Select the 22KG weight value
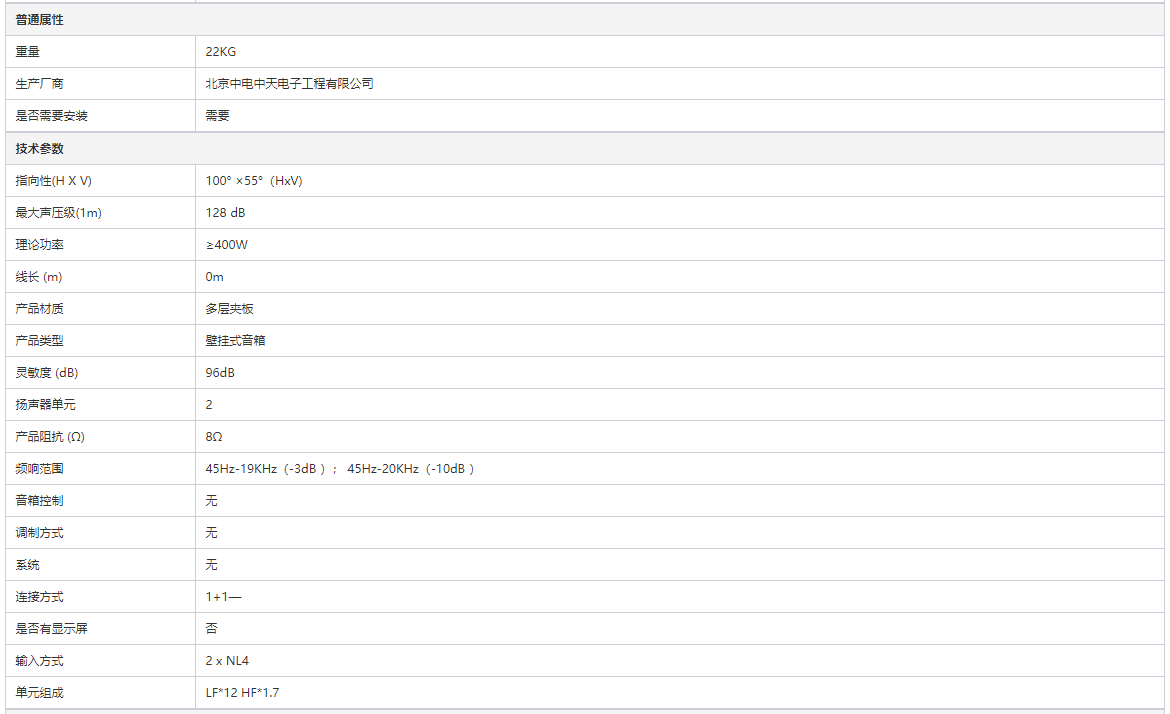The width and height of the screenshot is (1170, 714). pyautogui.click(x=221, y=52)
